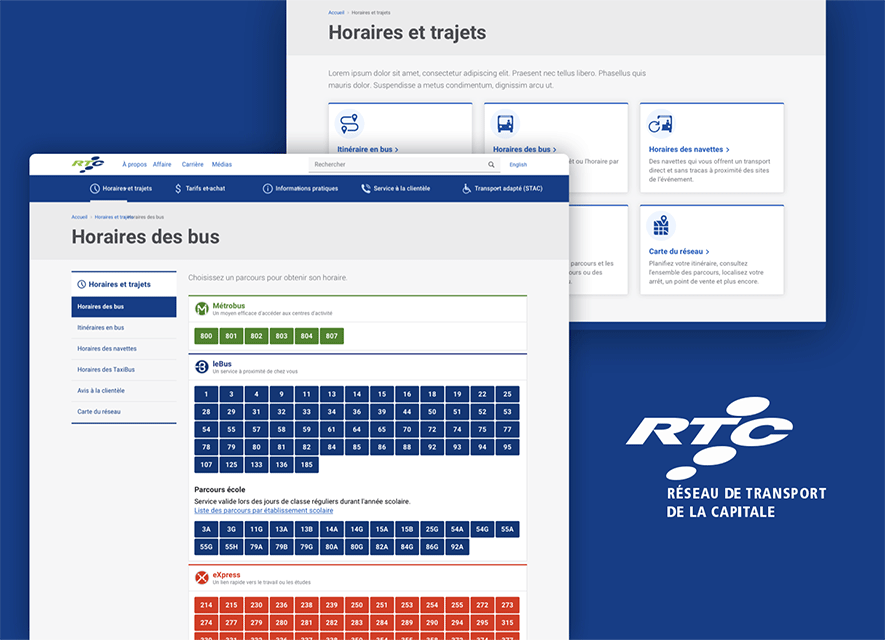Click the Affaire top link
The image size is (885, 640).
point(162,164)
